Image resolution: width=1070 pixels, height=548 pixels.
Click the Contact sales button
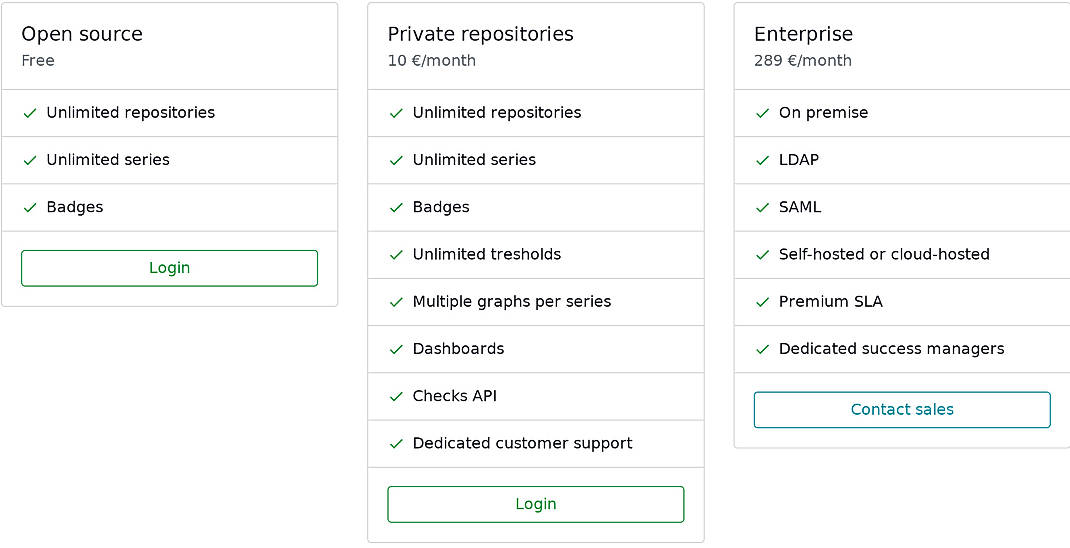[x=902, y=409]
